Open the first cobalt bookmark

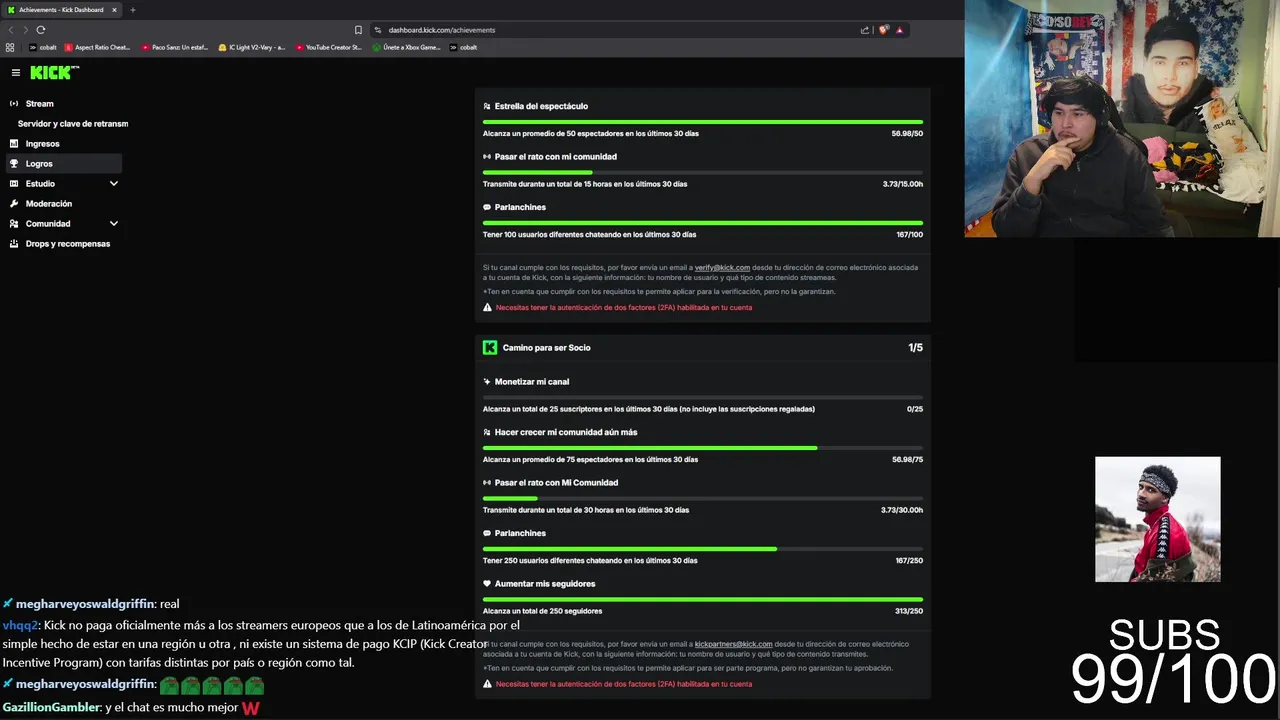44,47
